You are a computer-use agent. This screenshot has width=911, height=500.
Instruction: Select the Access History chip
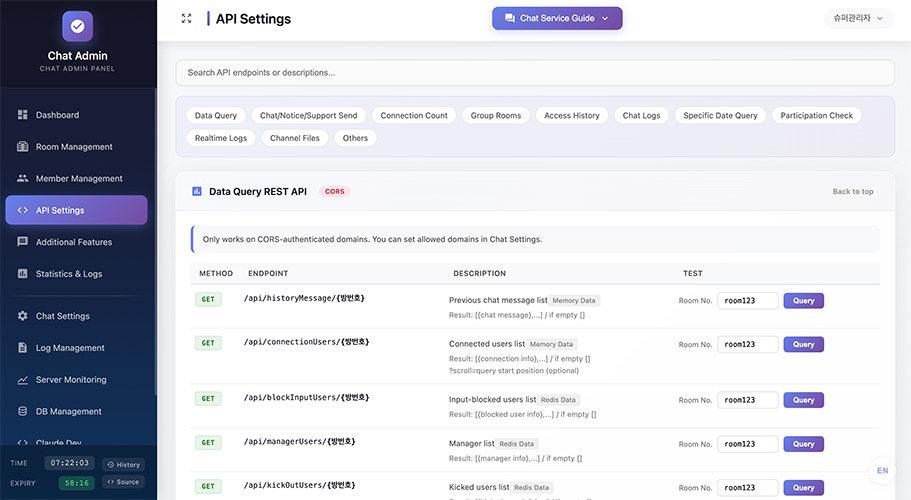click(572, 116)
